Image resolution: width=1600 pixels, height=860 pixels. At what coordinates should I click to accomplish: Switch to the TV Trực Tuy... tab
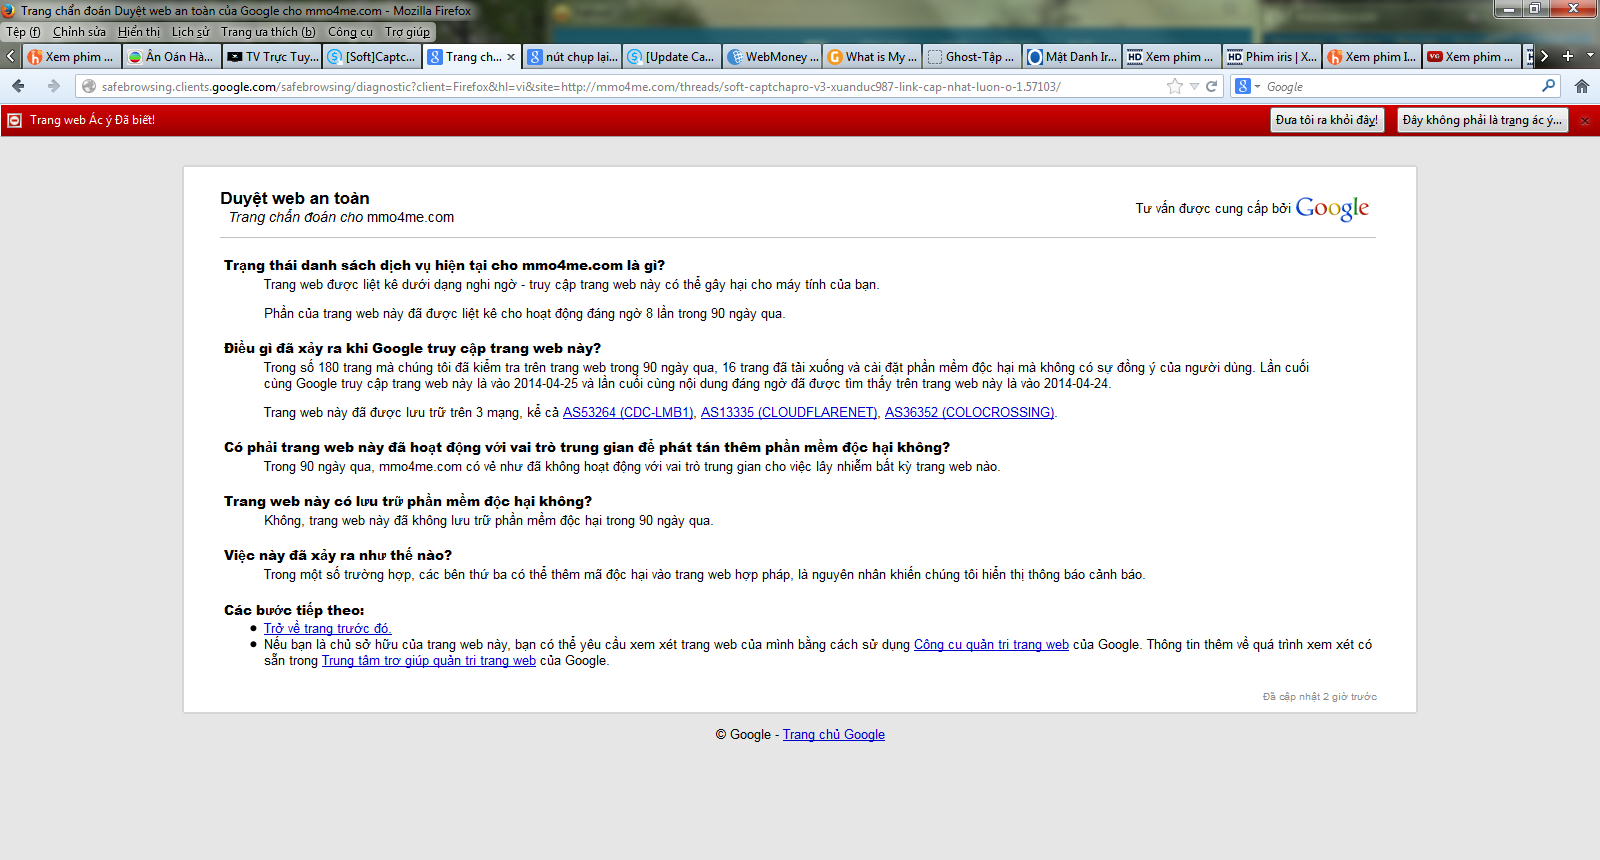[x=272, y=57]
